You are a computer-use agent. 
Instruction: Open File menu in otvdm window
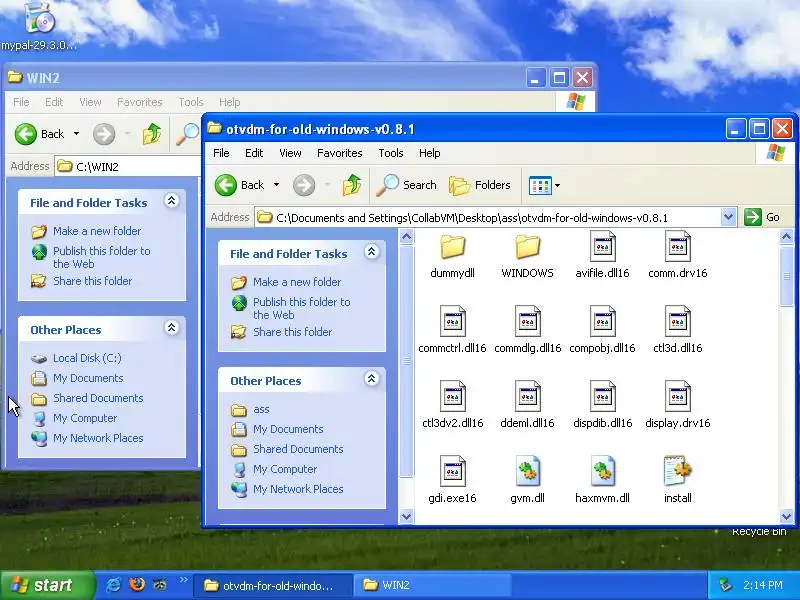tap(221, 153)
